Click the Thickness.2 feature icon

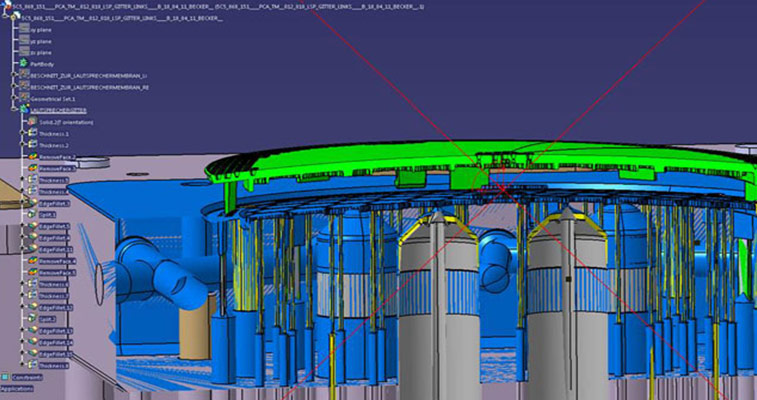tap(32, 144)
